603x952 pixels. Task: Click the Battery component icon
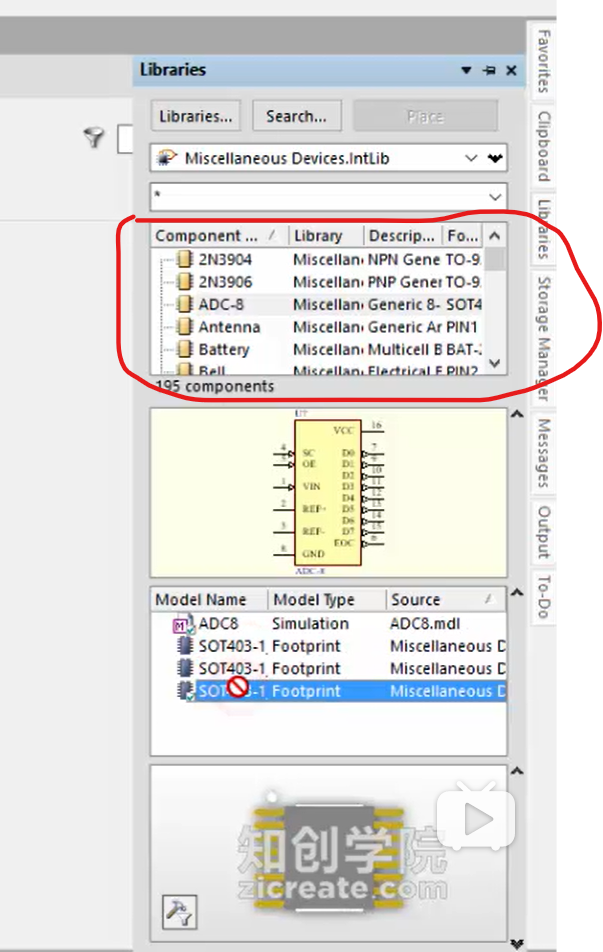point(185,349)
